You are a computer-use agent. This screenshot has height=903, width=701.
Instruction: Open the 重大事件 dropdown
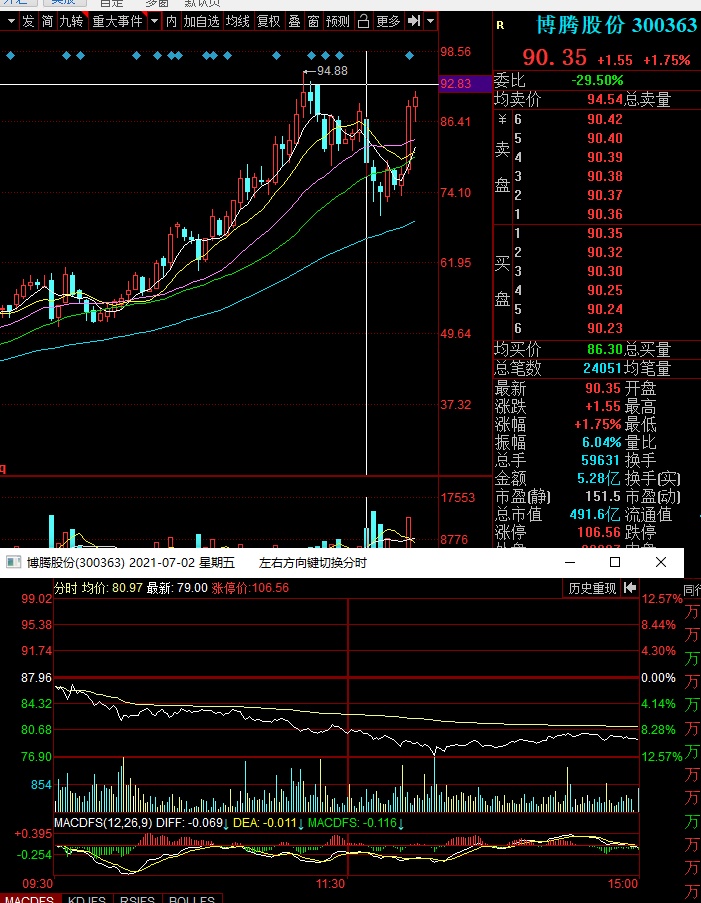[119, 21]
